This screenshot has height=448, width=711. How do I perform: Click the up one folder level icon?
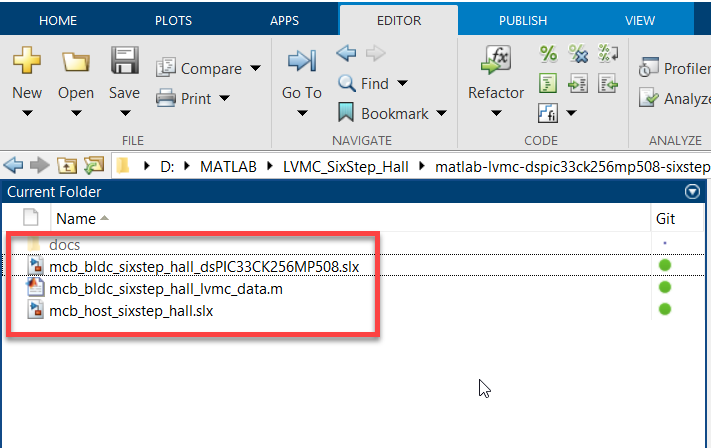[67, 166]
